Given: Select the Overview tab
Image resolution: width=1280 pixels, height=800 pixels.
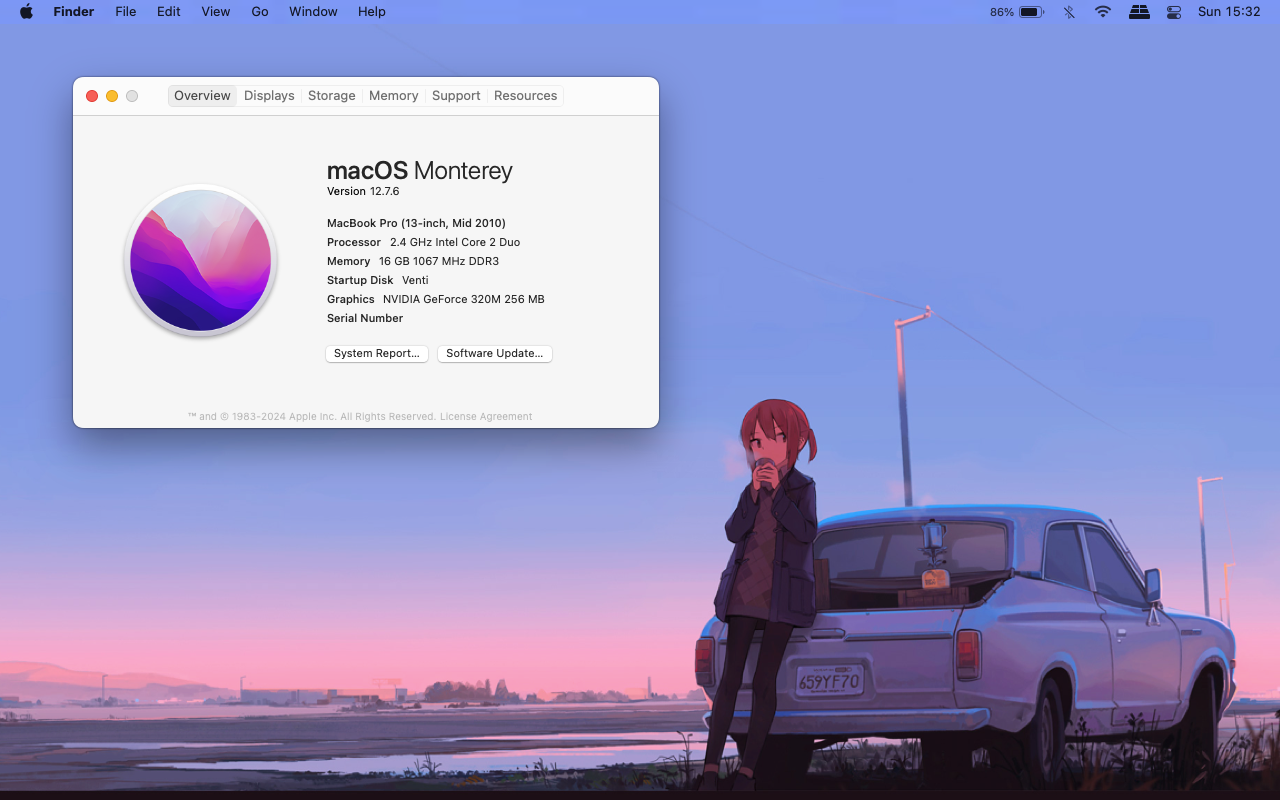Looking at the screenshot, I should click(x=202, y=96).
